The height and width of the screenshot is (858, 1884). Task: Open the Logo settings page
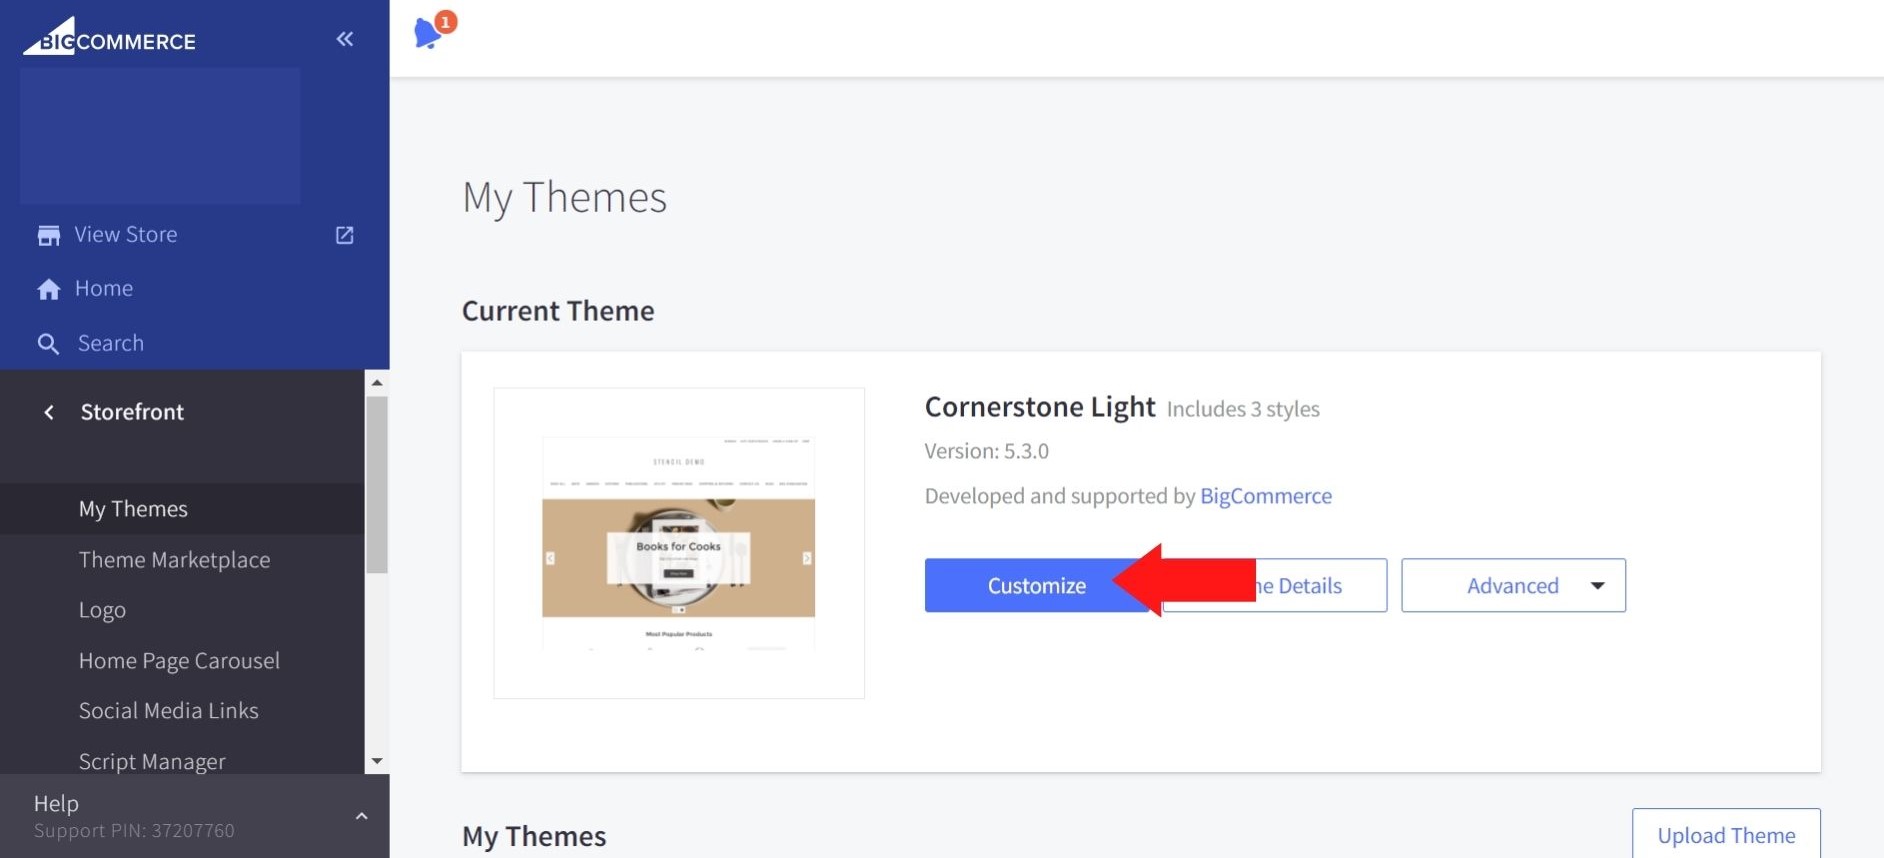[102, 610]
